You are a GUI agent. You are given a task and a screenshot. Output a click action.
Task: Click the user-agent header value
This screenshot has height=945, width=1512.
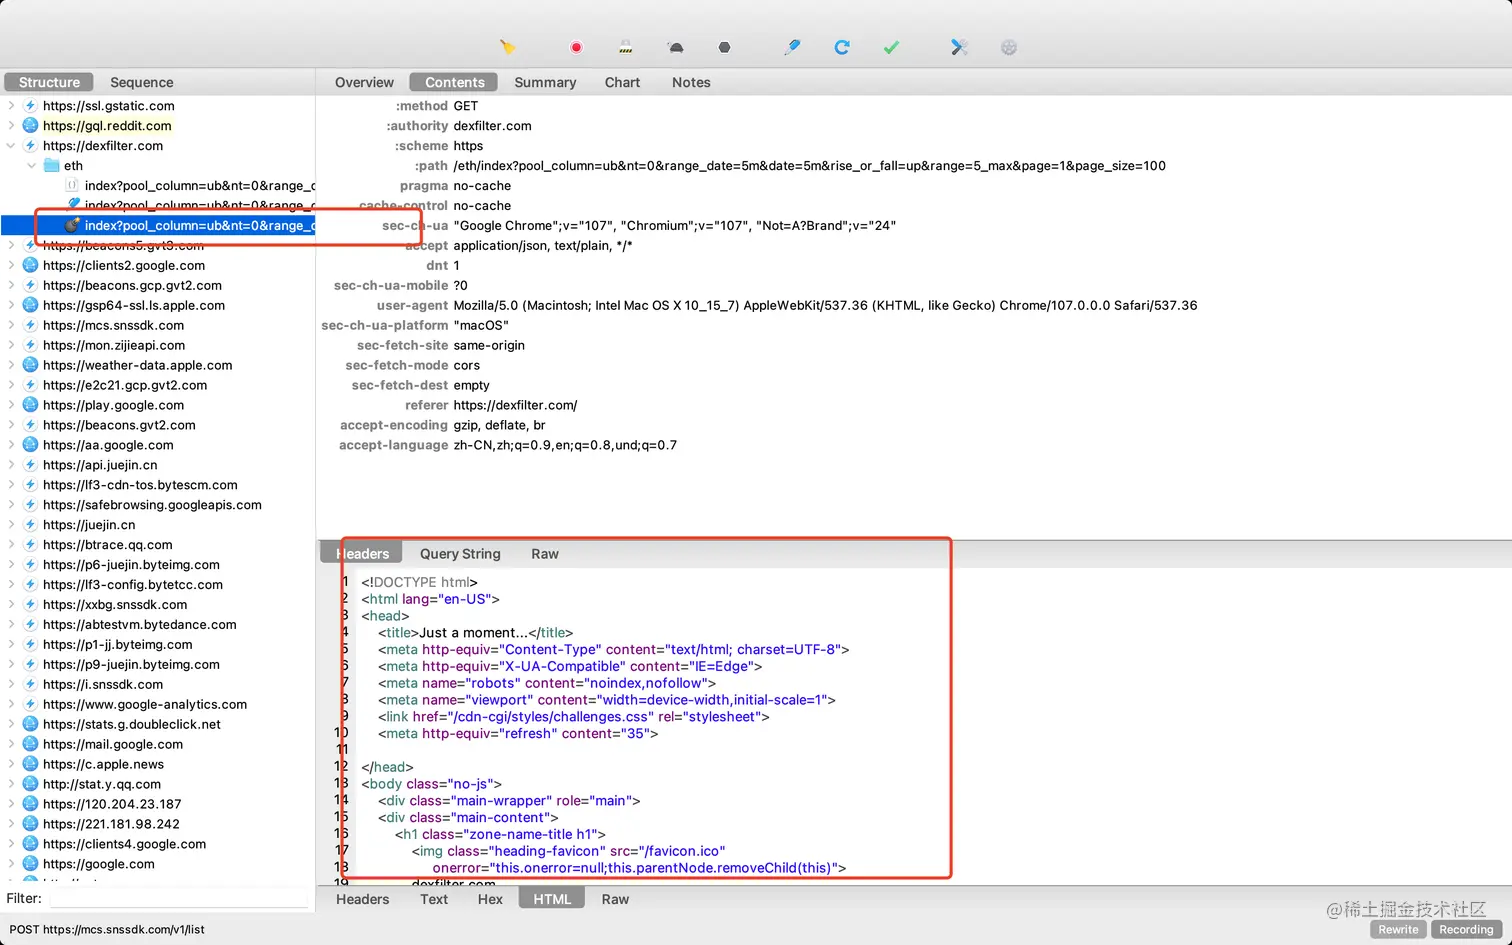click(825, 306)
